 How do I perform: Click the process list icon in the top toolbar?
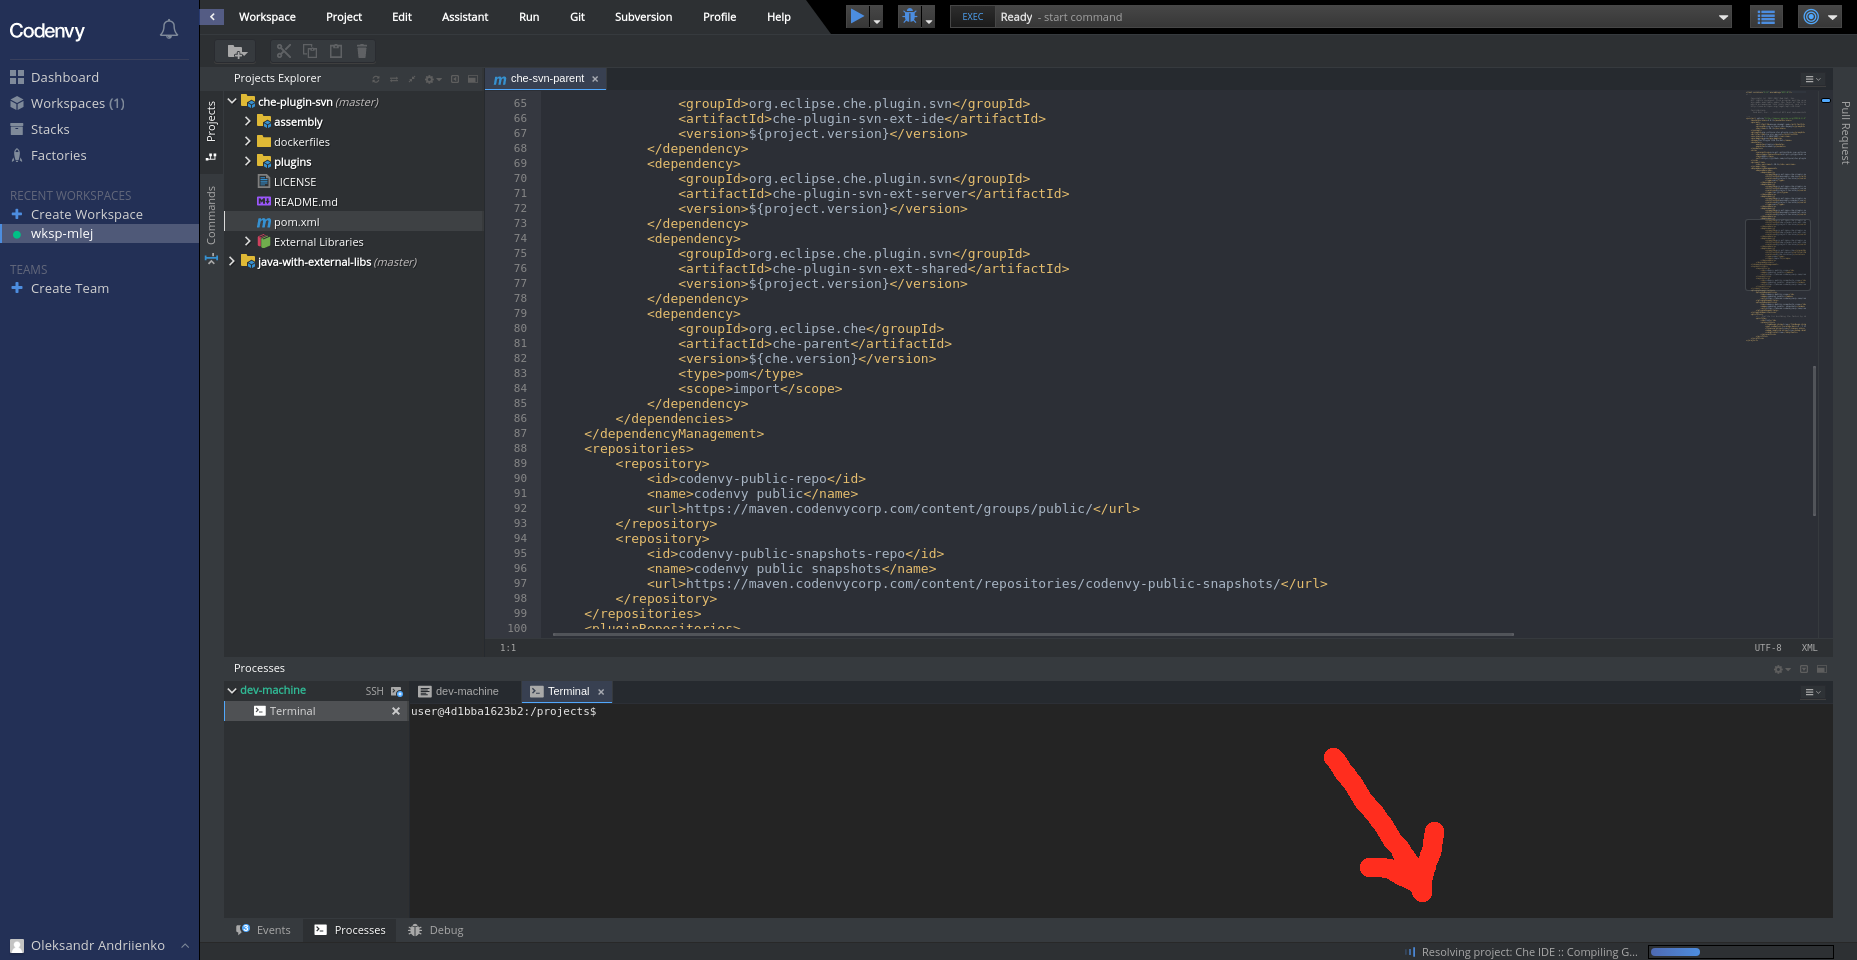pos(1766,17)
